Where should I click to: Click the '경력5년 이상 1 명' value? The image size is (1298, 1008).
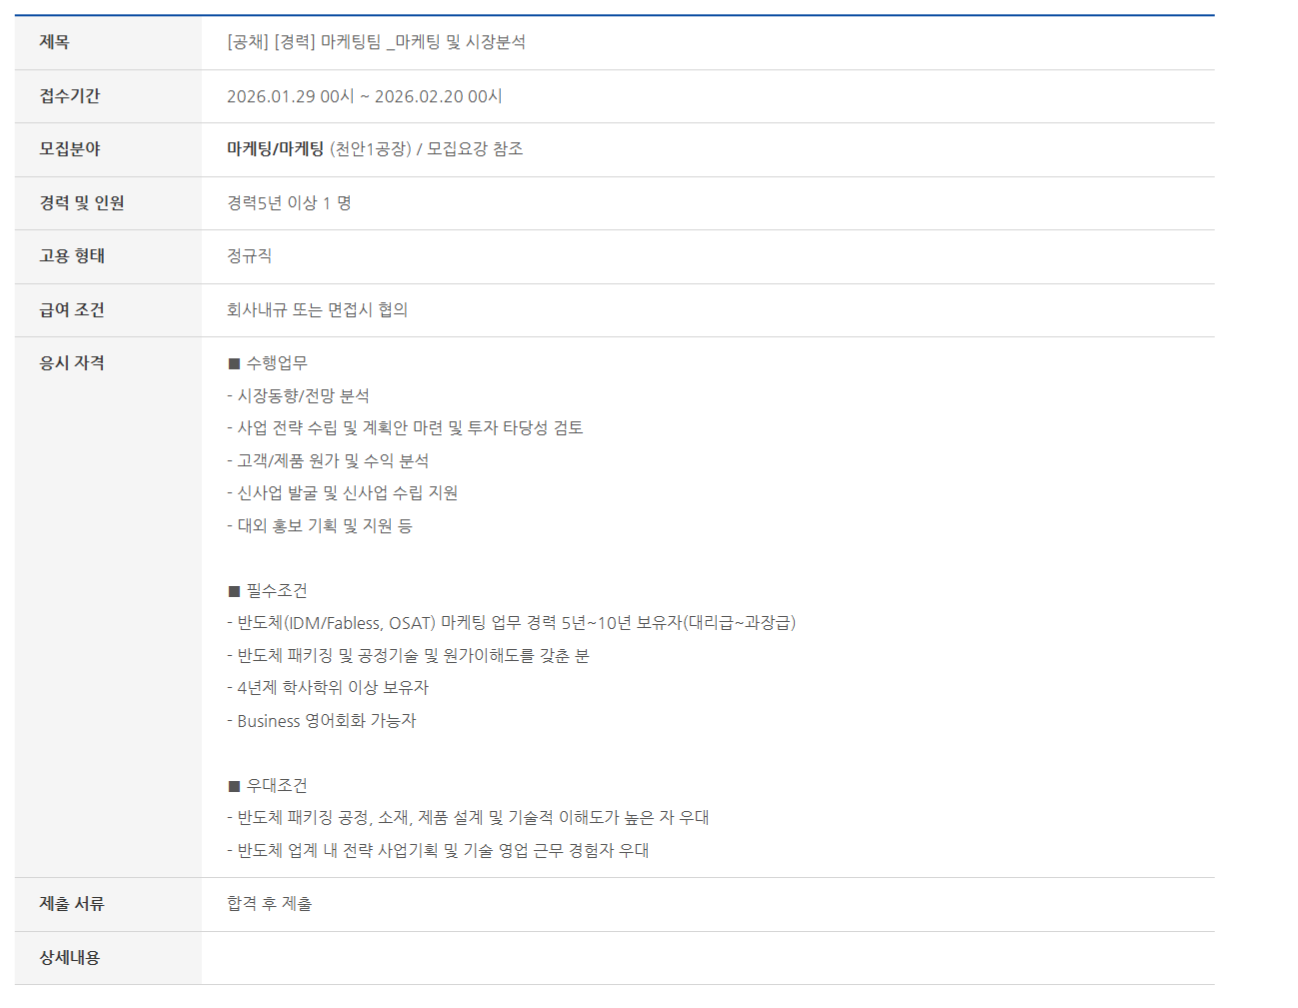tap(288, 203)
